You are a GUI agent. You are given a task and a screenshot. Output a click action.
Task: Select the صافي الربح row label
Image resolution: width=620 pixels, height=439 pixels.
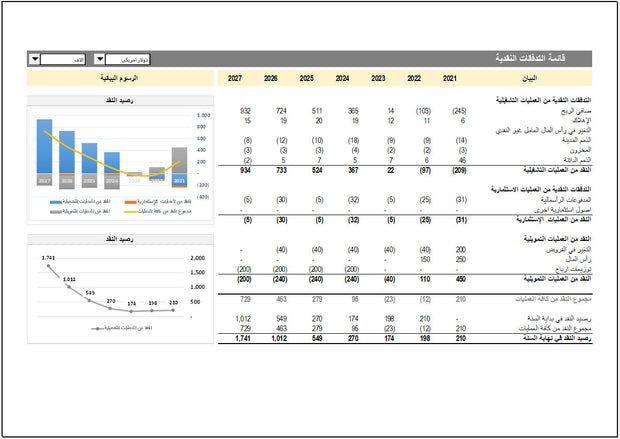tap(576, 111)
